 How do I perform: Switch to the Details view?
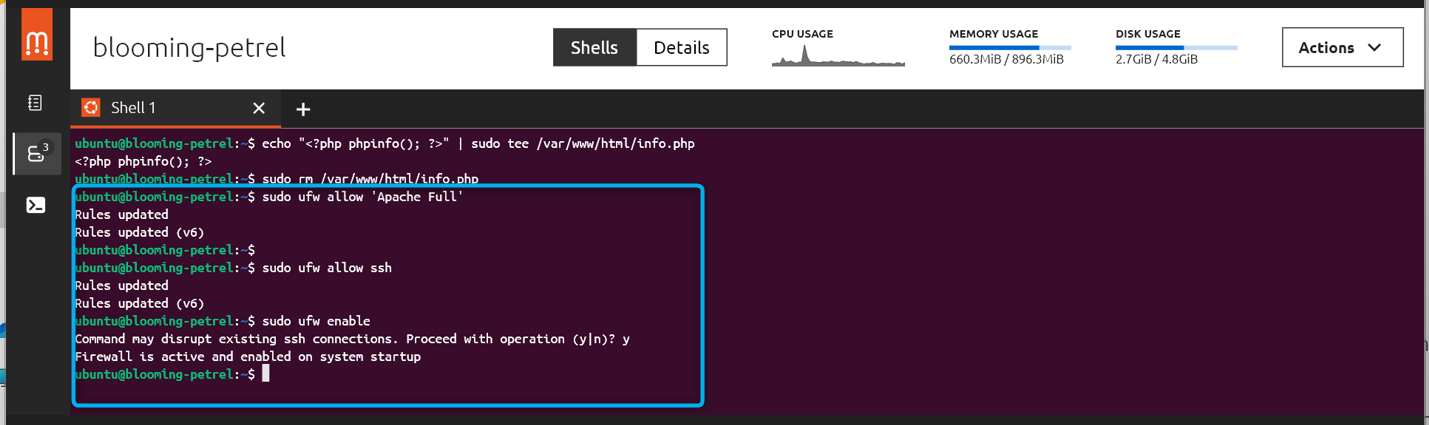[x=681, y=47]
